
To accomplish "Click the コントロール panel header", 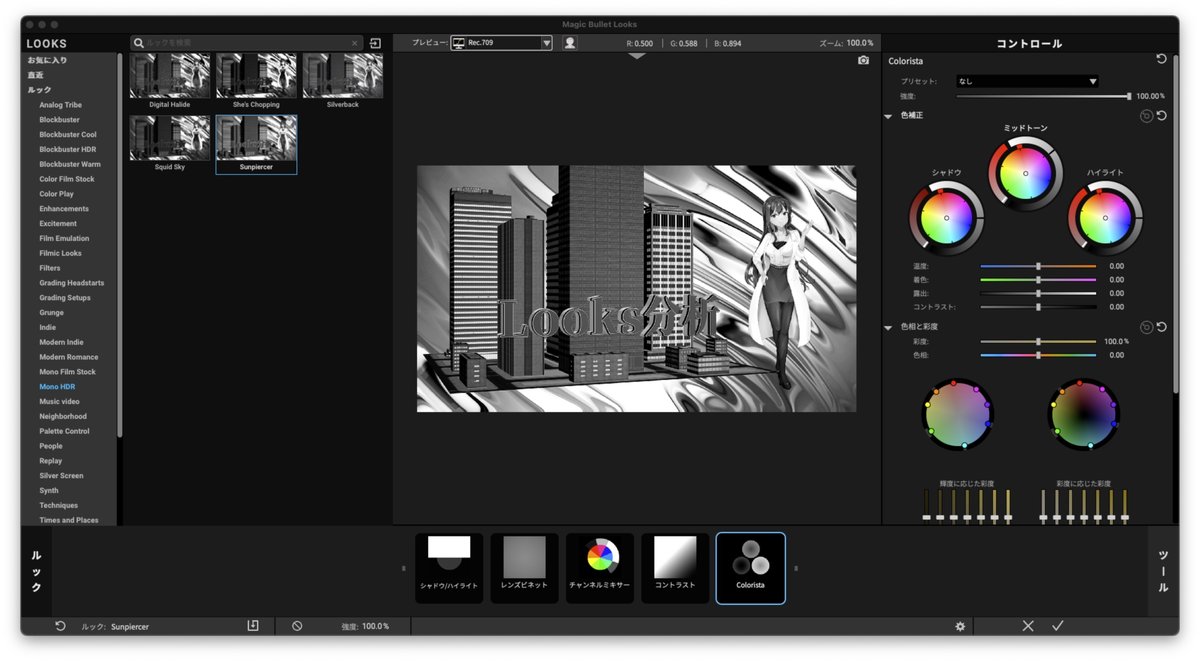I will (1029, 44).
